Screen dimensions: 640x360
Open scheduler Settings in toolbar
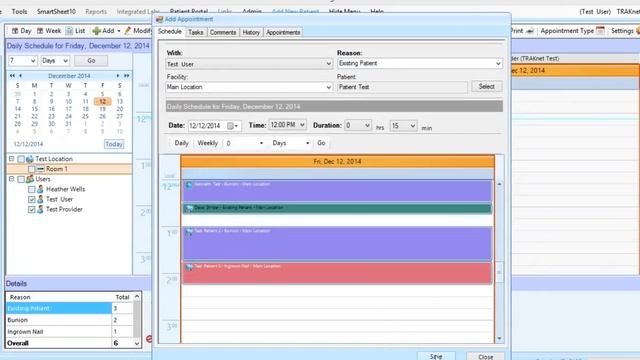pos(624,31)
